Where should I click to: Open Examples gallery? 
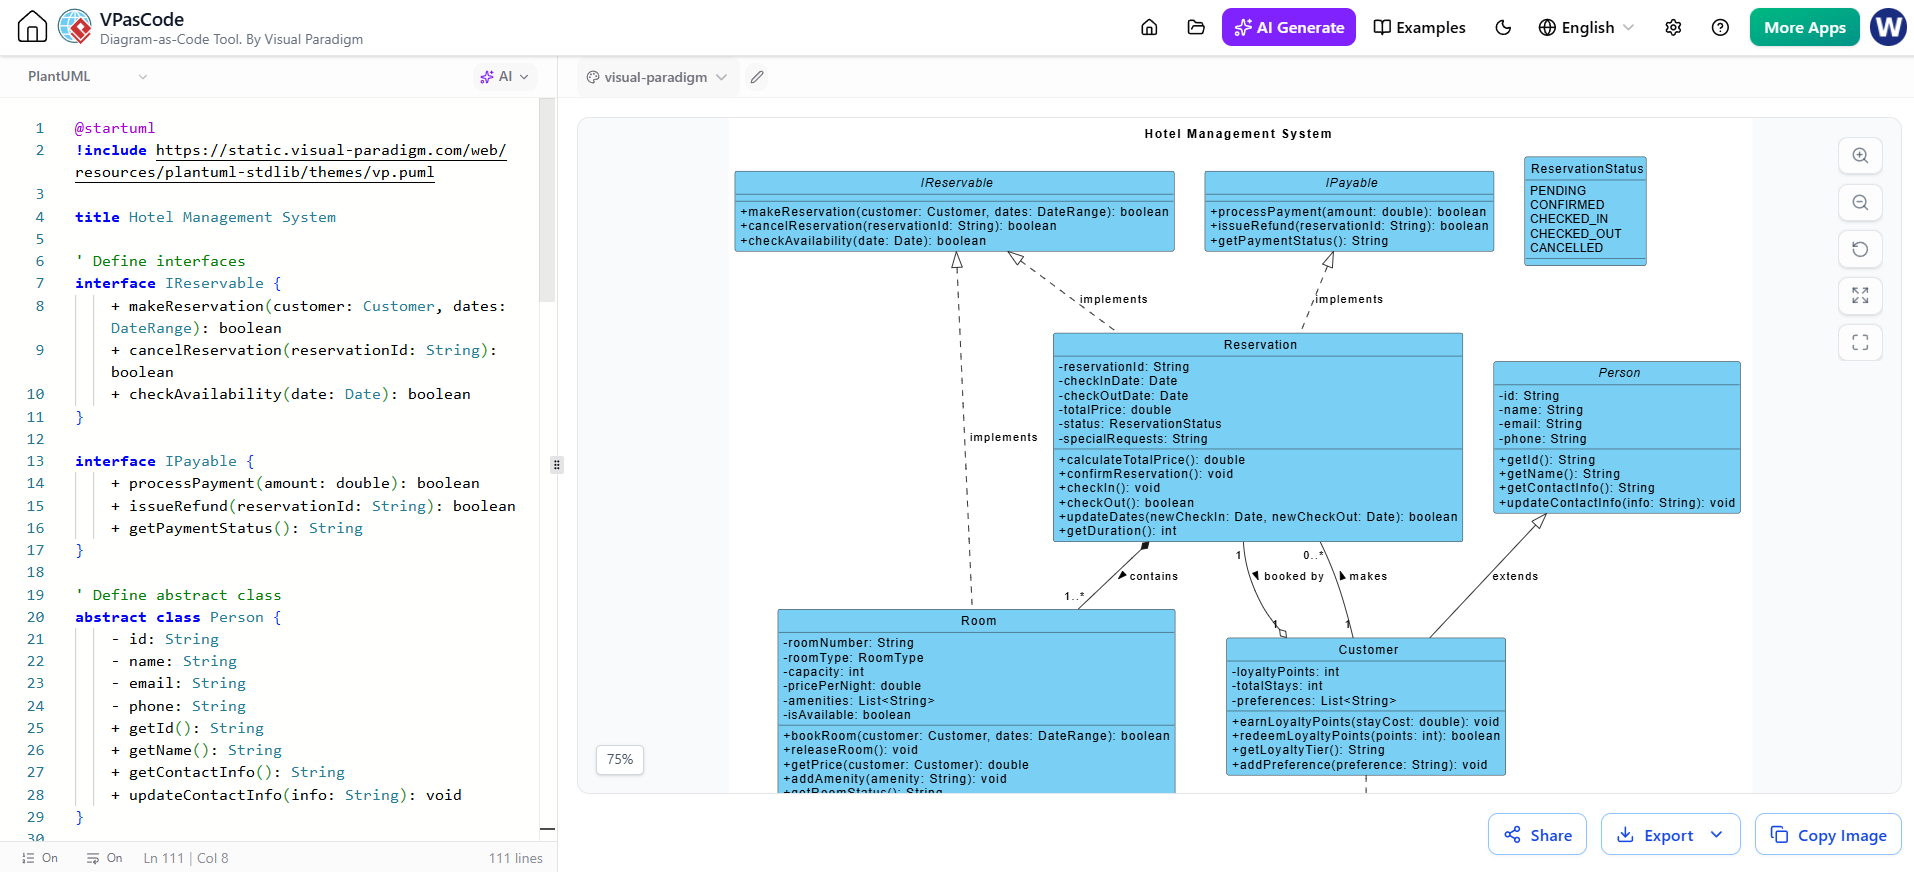[x=1419, y=27]
